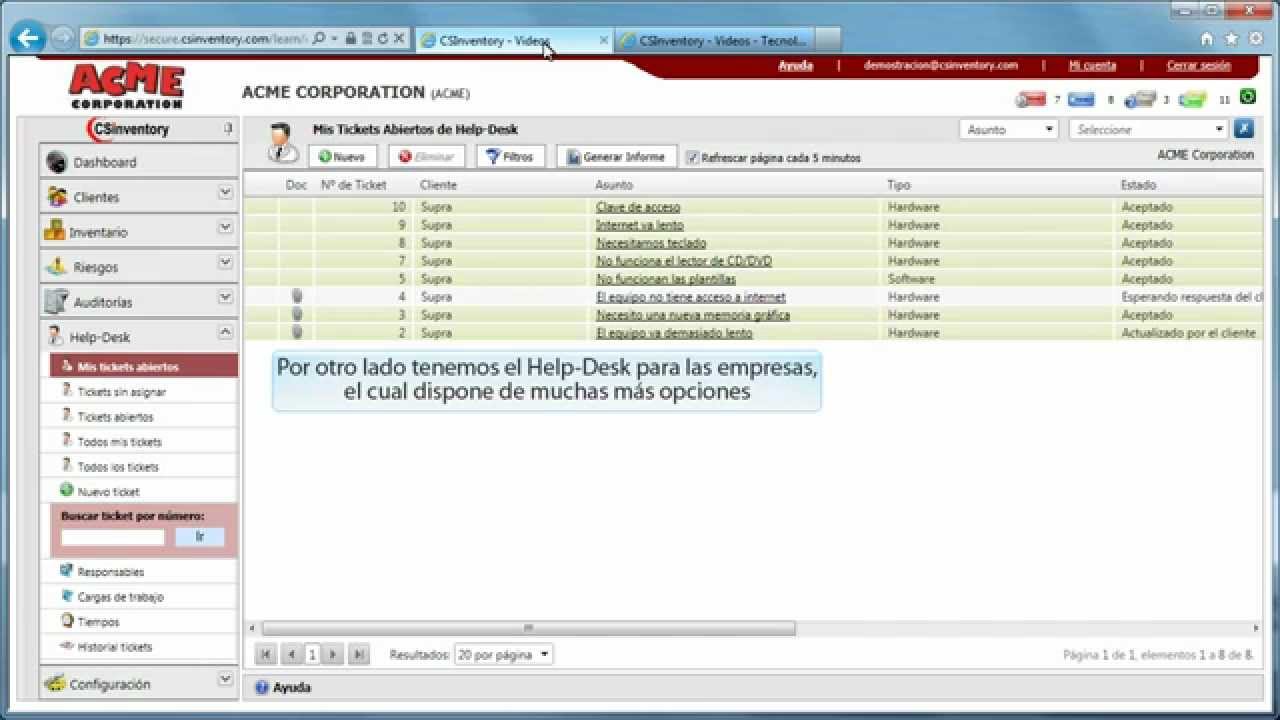1280x720 pixels.
Task: Click the sidebar pin icon next to CSInventory
Action: pos(228,129)
